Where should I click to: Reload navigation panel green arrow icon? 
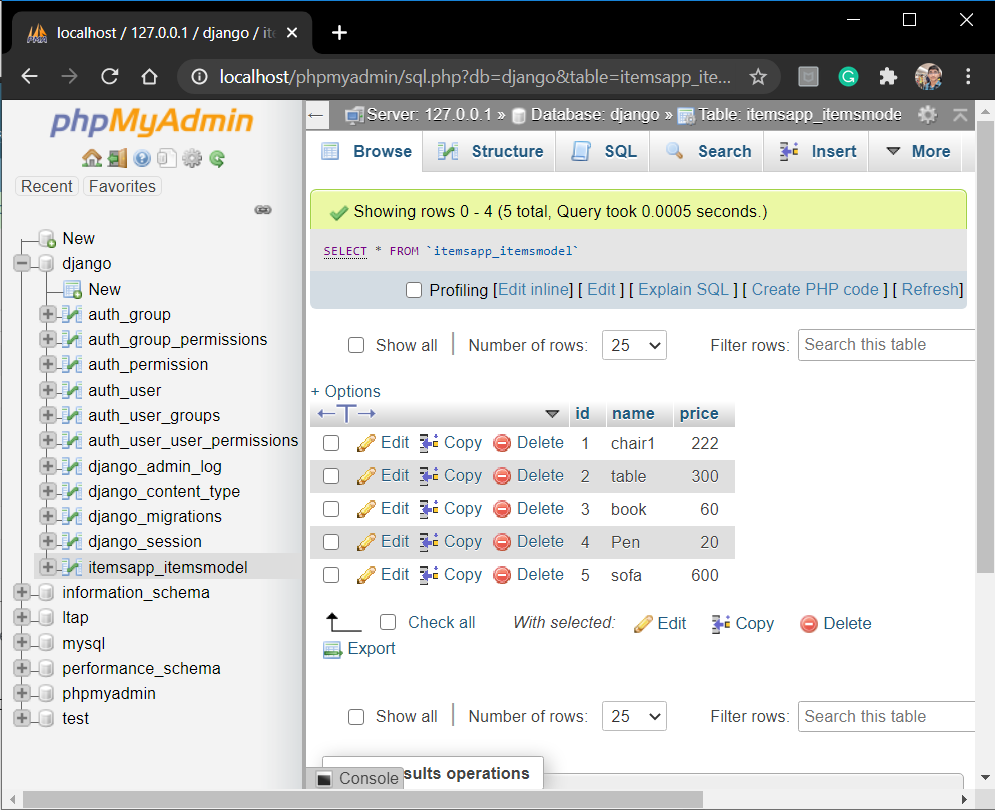click(217, 158)
